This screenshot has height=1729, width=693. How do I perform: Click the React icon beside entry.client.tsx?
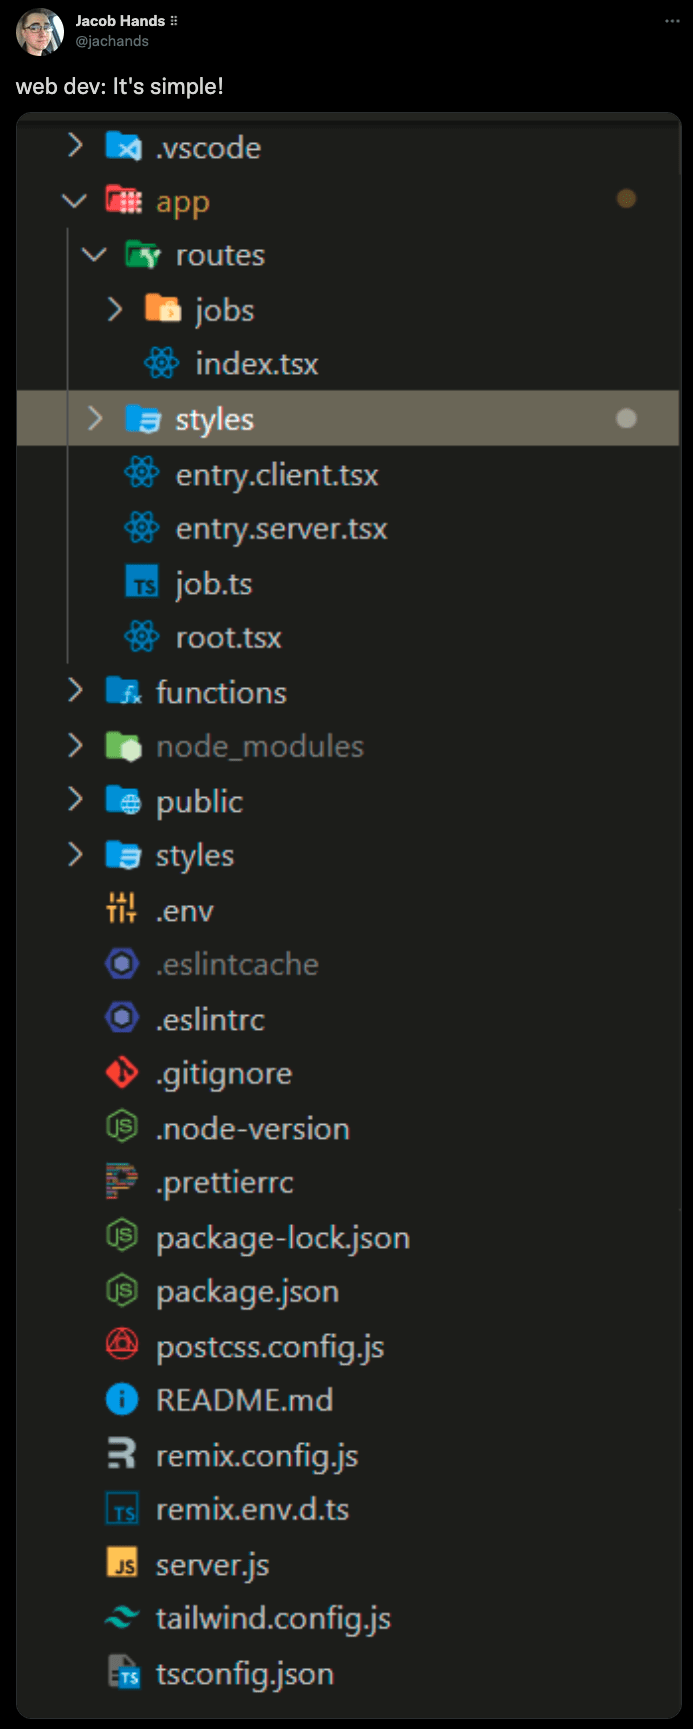142,474
